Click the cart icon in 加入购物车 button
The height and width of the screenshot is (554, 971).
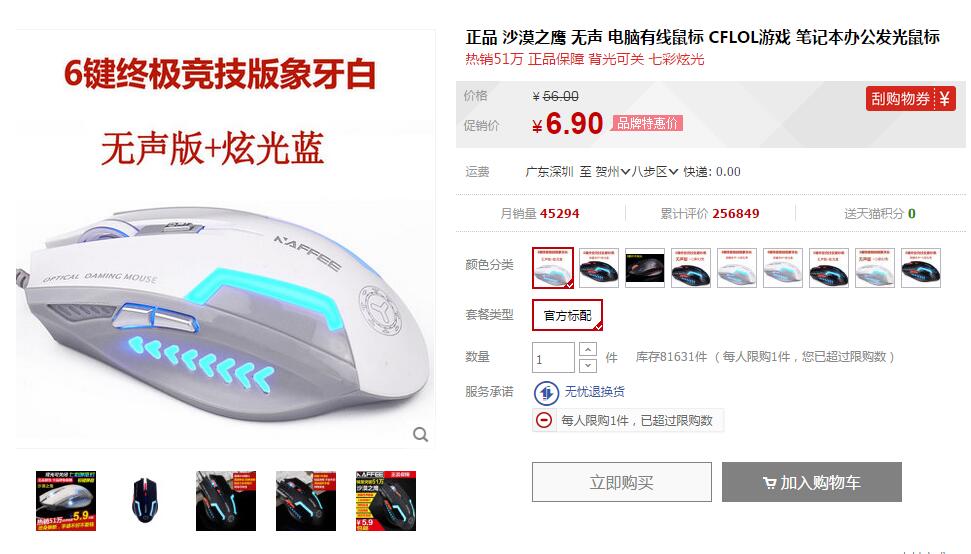[769, 483]
